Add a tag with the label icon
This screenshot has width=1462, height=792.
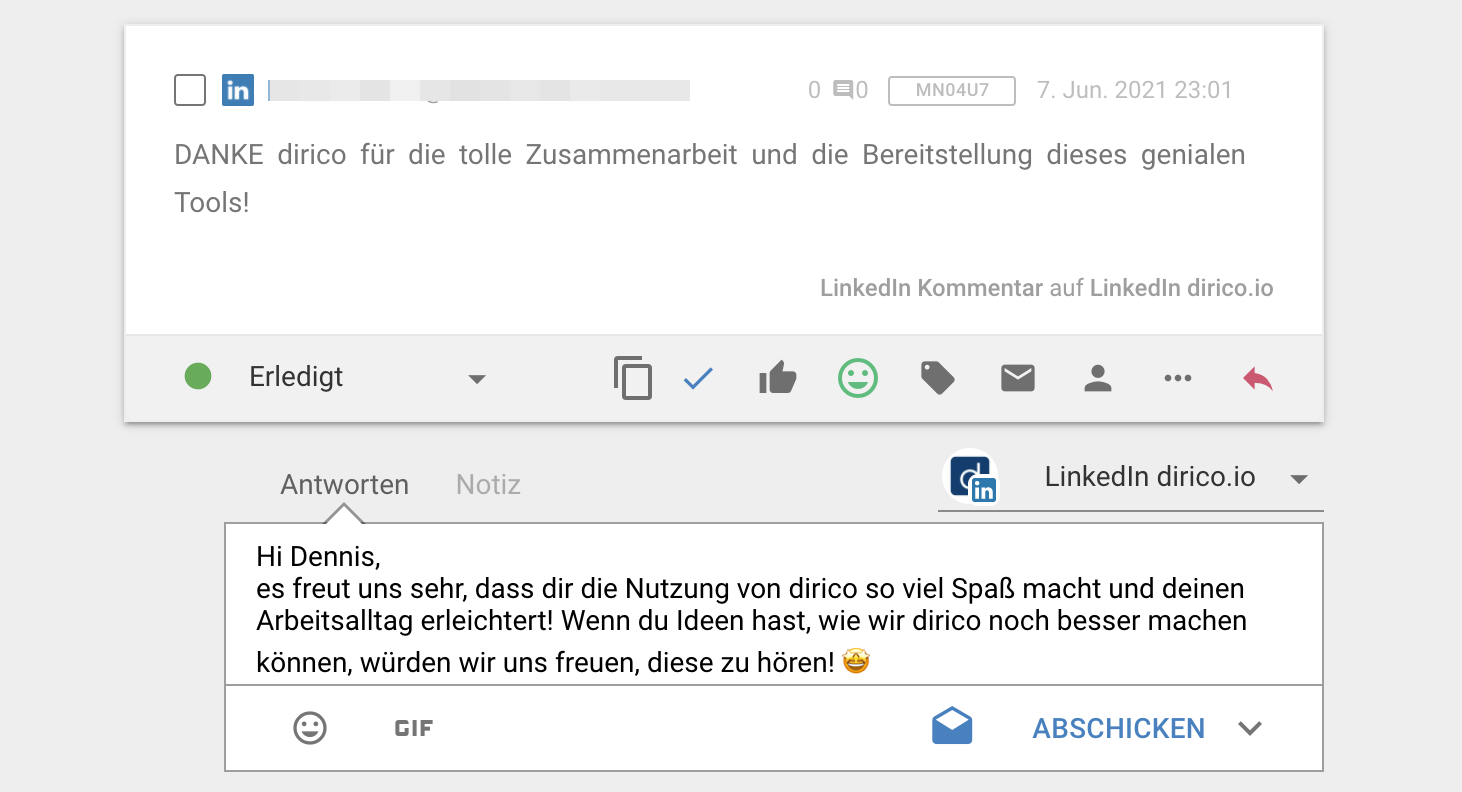click(937, 378)
